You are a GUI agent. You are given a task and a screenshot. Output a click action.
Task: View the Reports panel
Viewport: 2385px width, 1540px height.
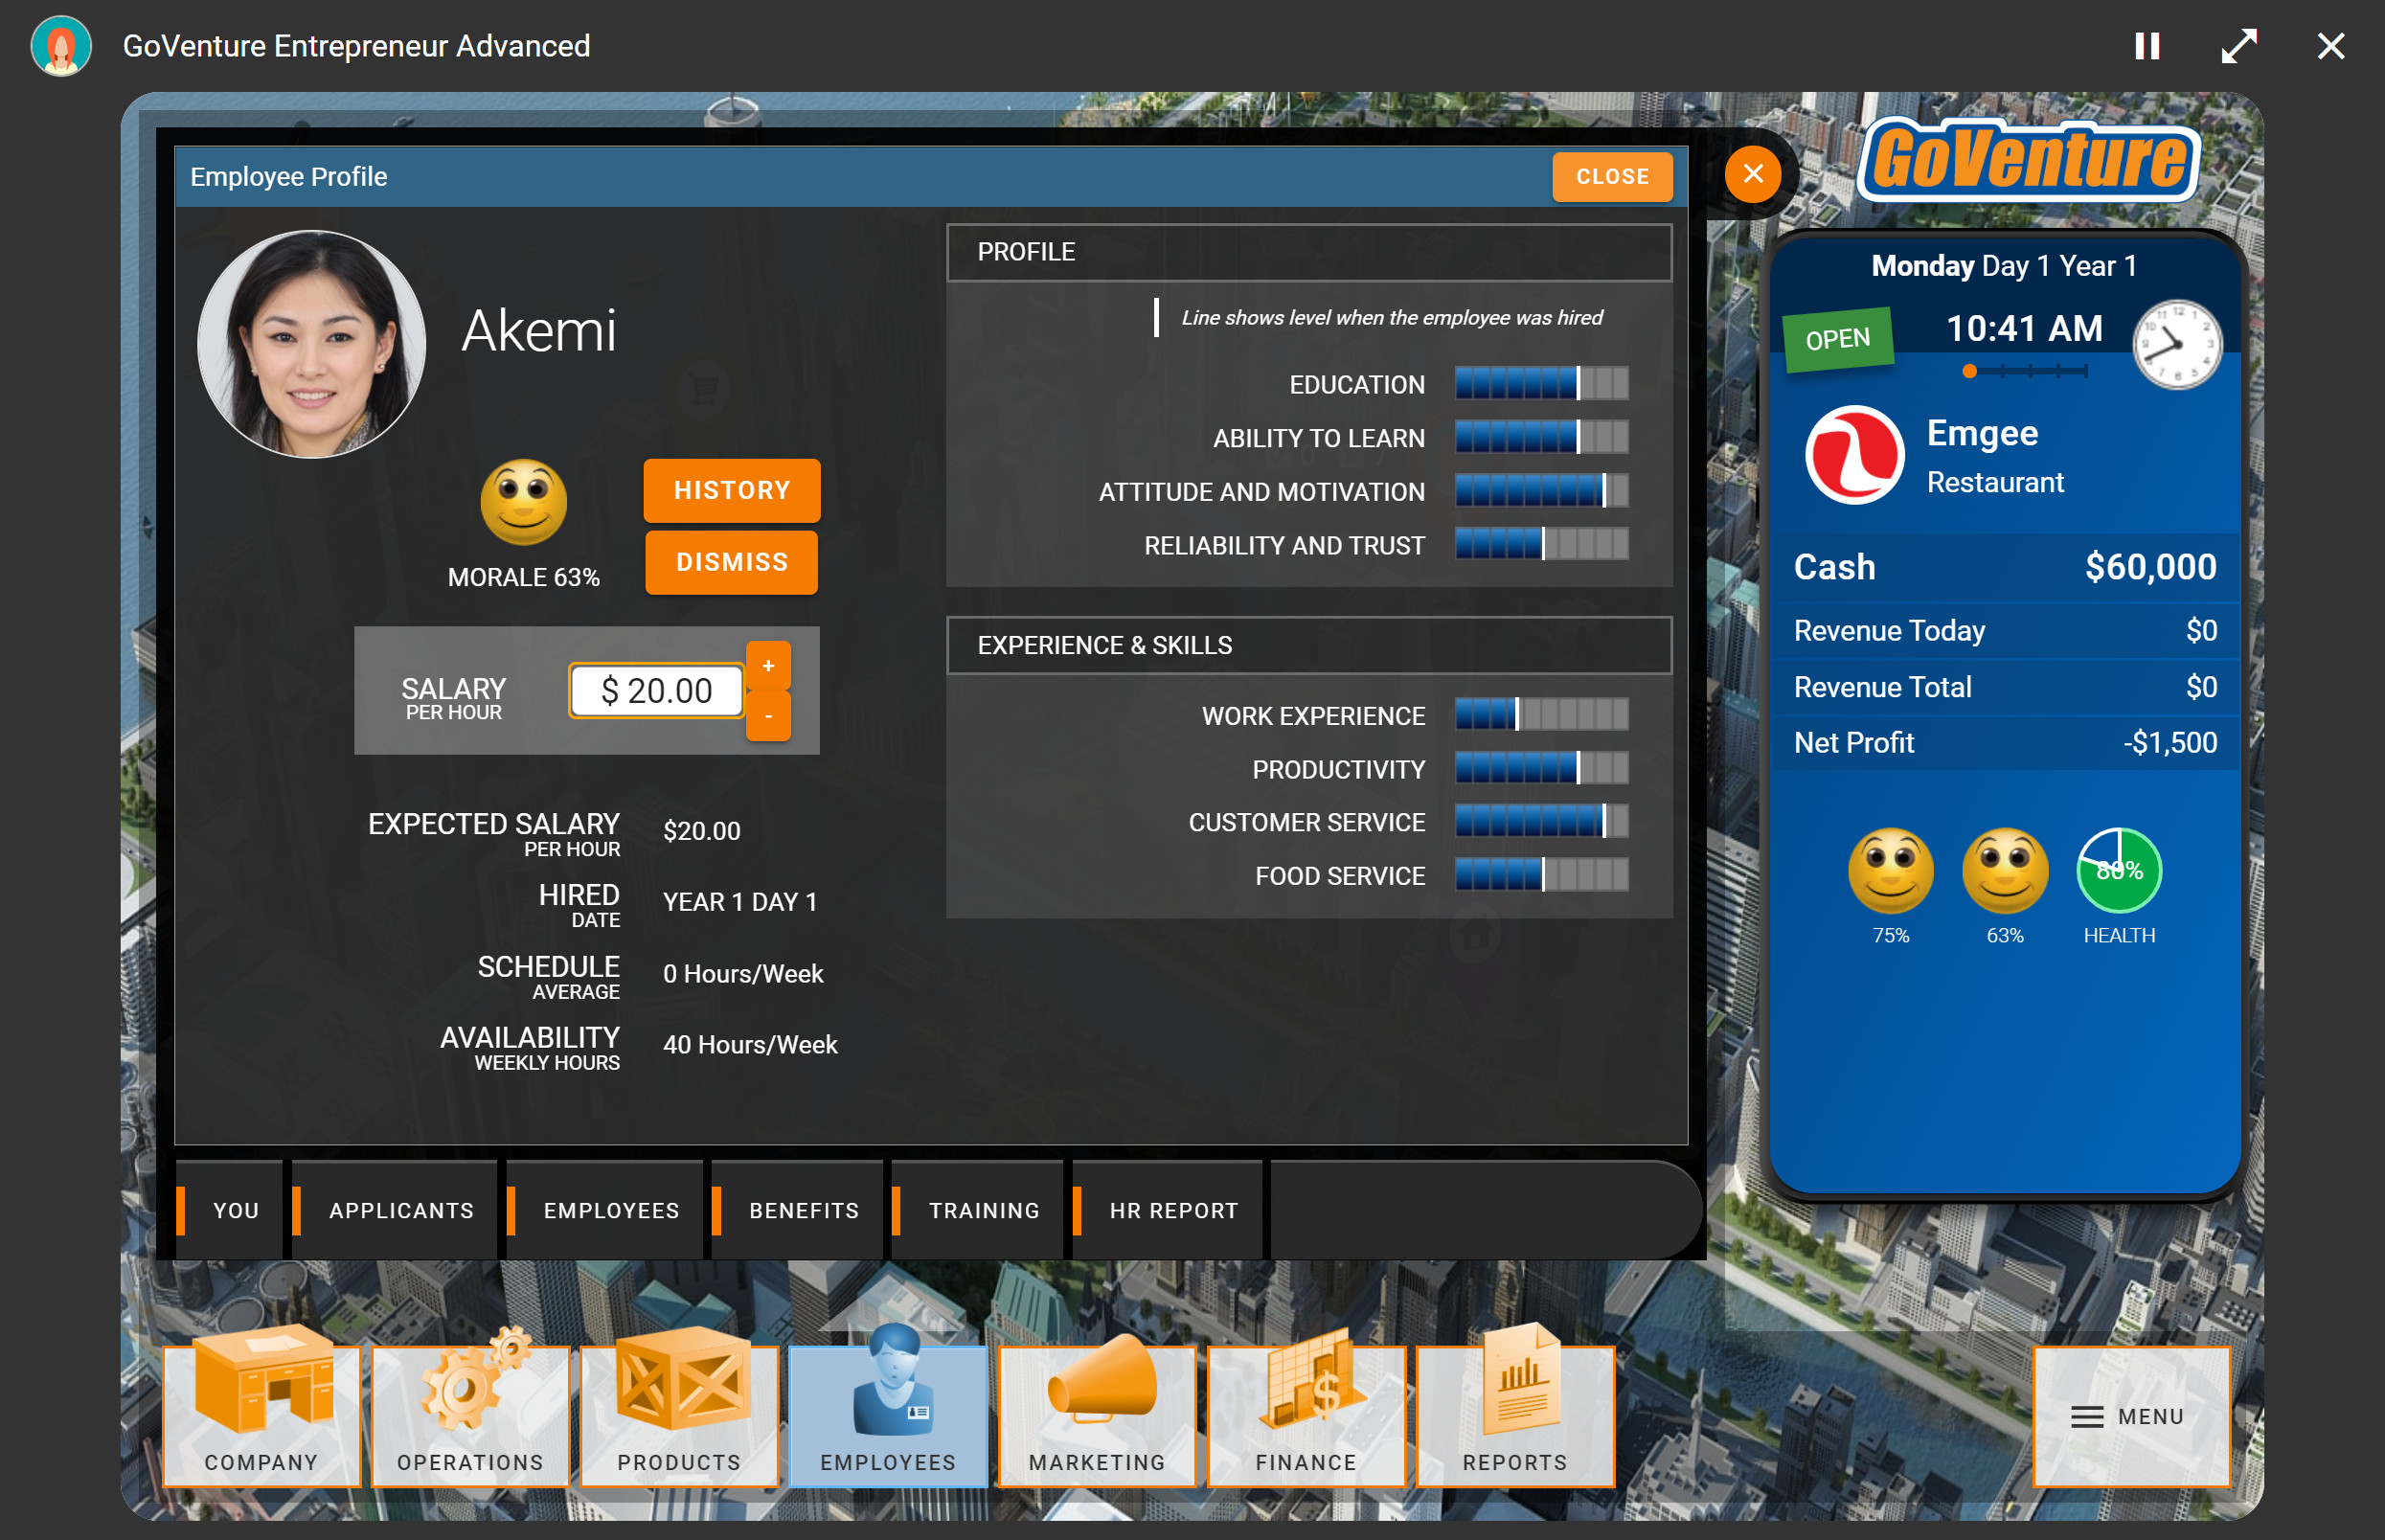click(1514, 1415)
